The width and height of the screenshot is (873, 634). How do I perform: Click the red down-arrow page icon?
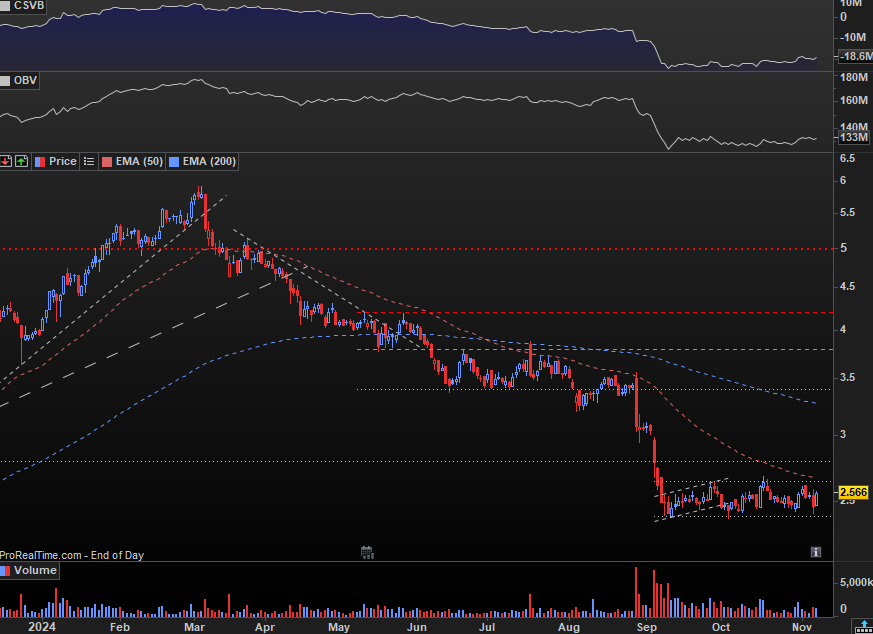pyautogui.click(x=6, y=161)
